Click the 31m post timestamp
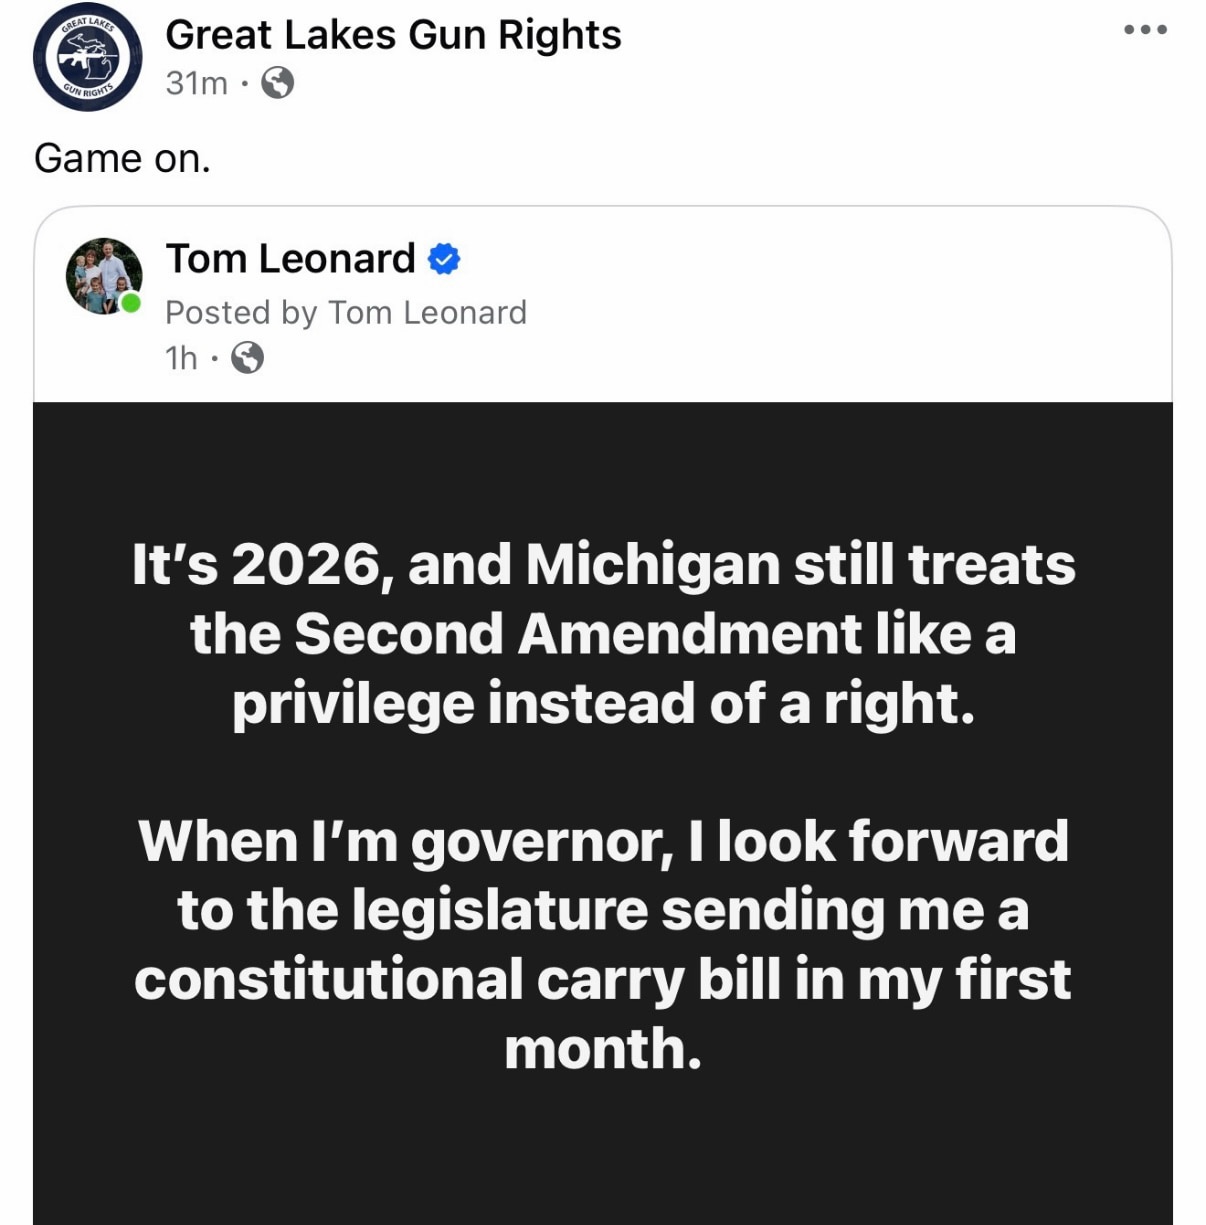 pos(196,83)
